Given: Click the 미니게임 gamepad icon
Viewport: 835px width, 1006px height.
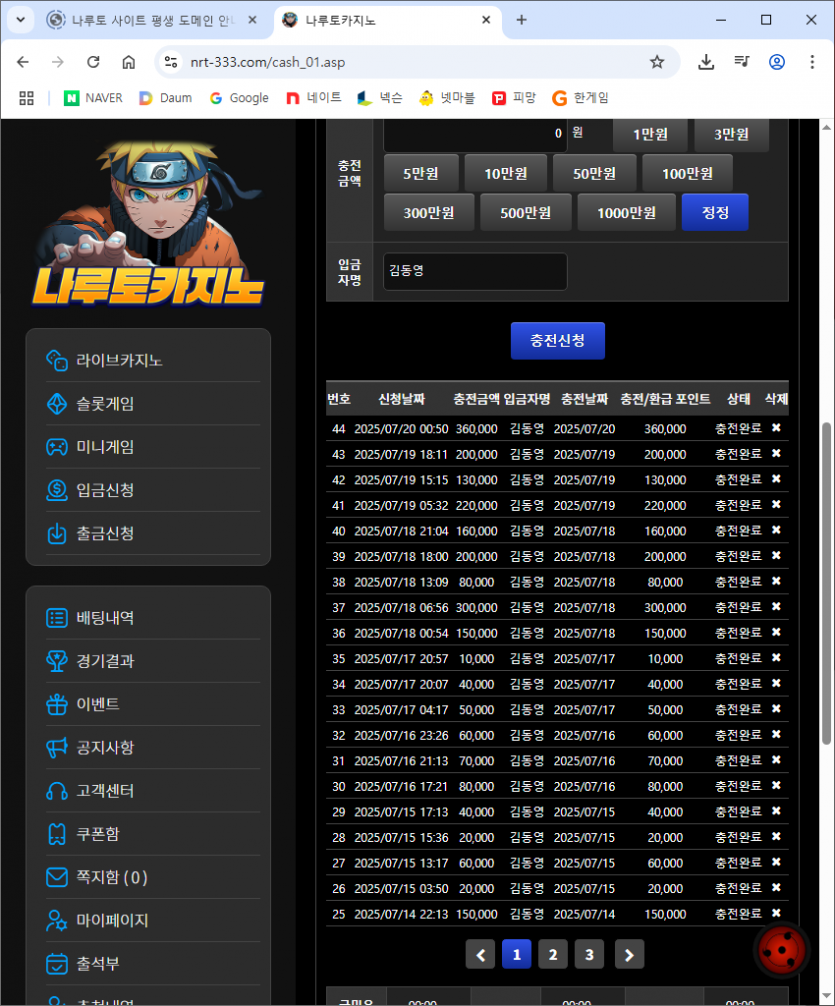Looking at the screenshot, I should tap(56, 447).
